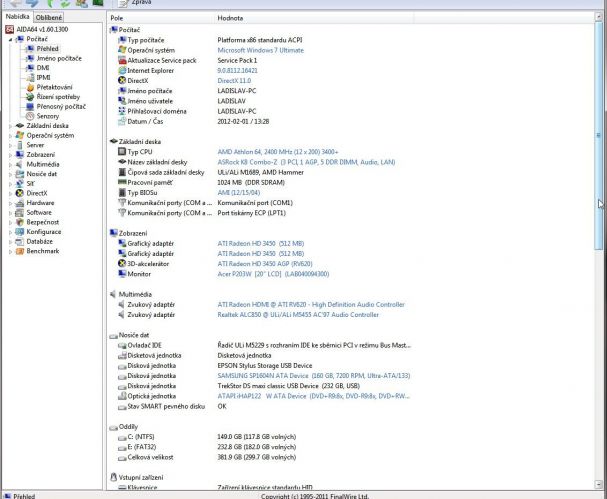Click the Konfigurace icon in the tree
607x499 pixels.
click(20, 232)
